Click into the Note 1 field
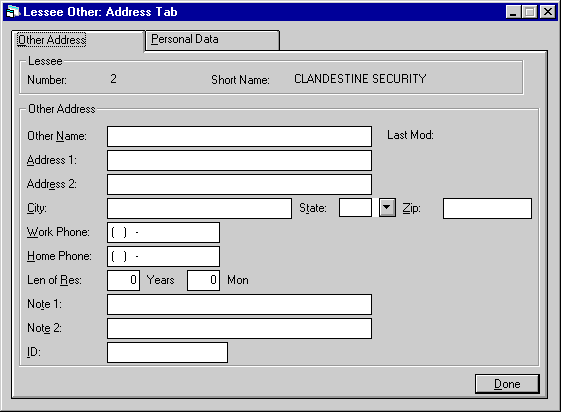The image size is (561, 412). (239, 304)
